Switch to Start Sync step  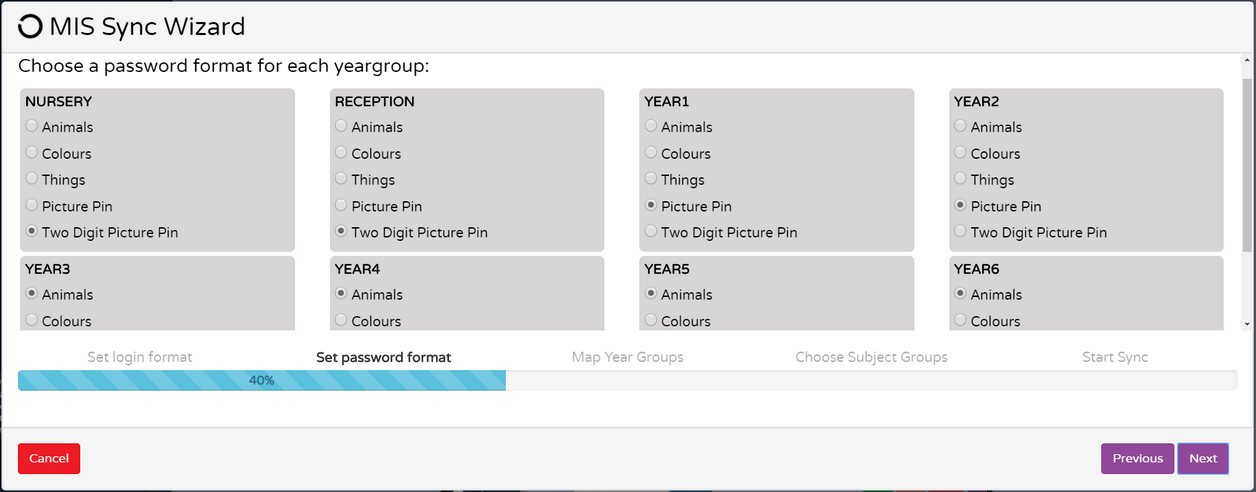coord(1115,357)
